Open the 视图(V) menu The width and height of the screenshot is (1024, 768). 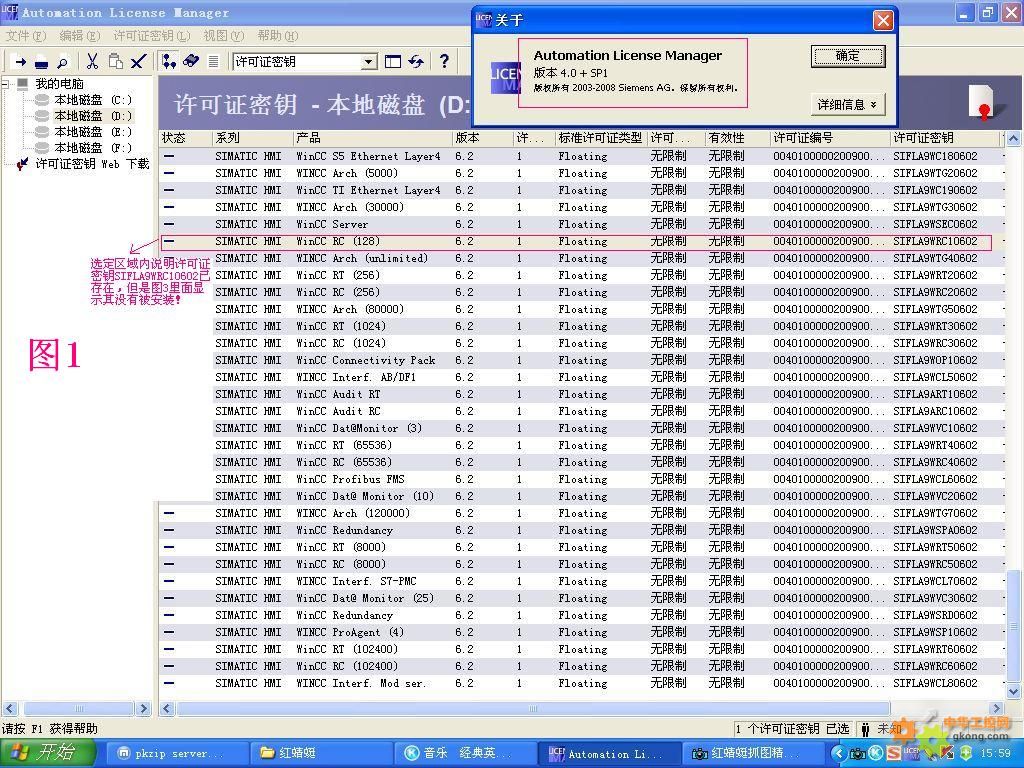(x=223, y=36)
